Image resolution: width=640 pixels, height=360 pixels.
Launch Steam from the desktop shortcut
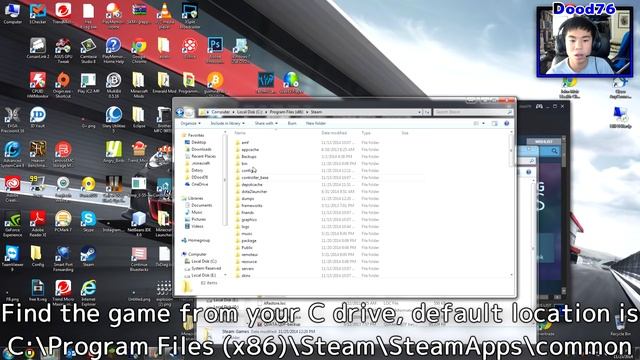click(x=88, y=256)
